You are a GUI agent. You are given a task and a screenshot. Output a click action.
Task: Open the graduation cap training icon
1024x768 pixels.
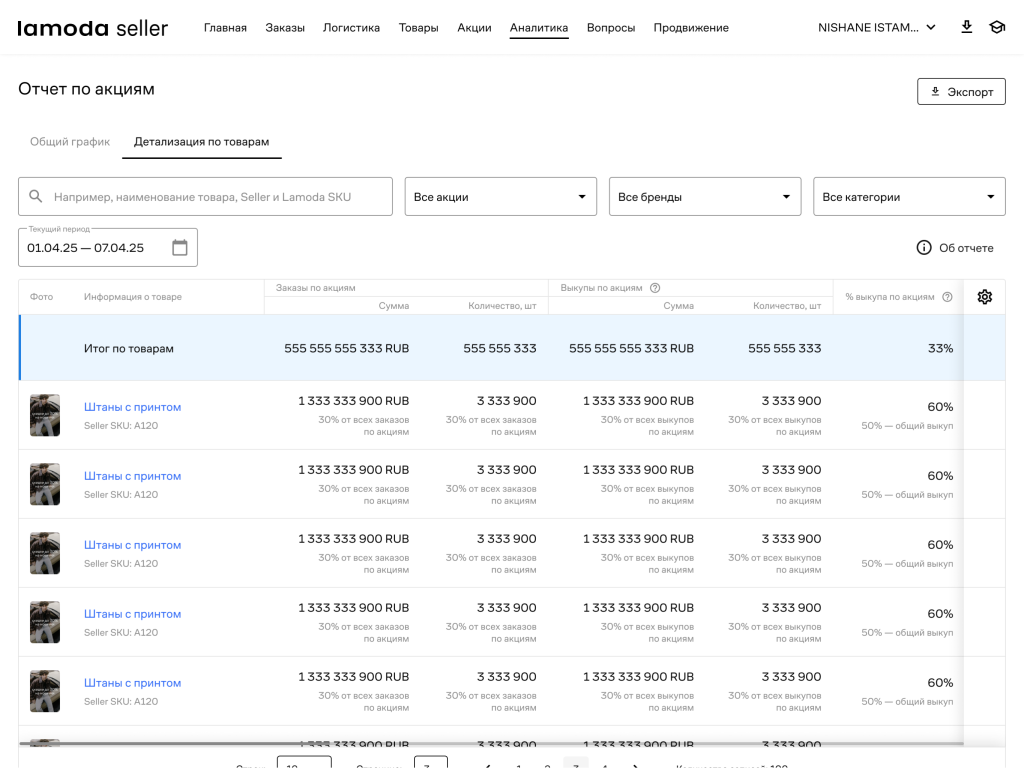pos(996,27)
